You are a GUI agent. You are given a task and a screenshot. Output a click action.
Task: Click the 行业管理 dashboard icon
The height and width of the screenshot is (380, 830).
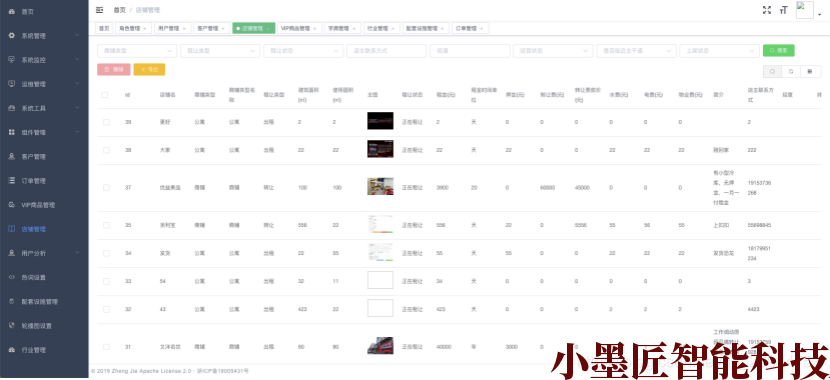(12, 350)
